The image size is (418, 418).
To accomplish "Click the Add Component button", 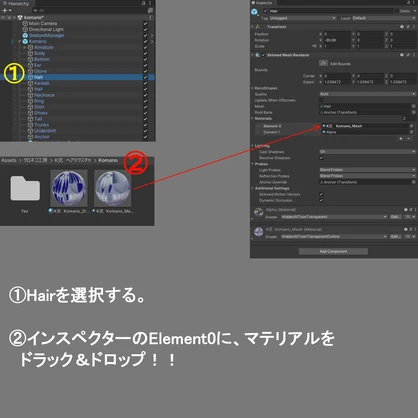I will [333, 251].
